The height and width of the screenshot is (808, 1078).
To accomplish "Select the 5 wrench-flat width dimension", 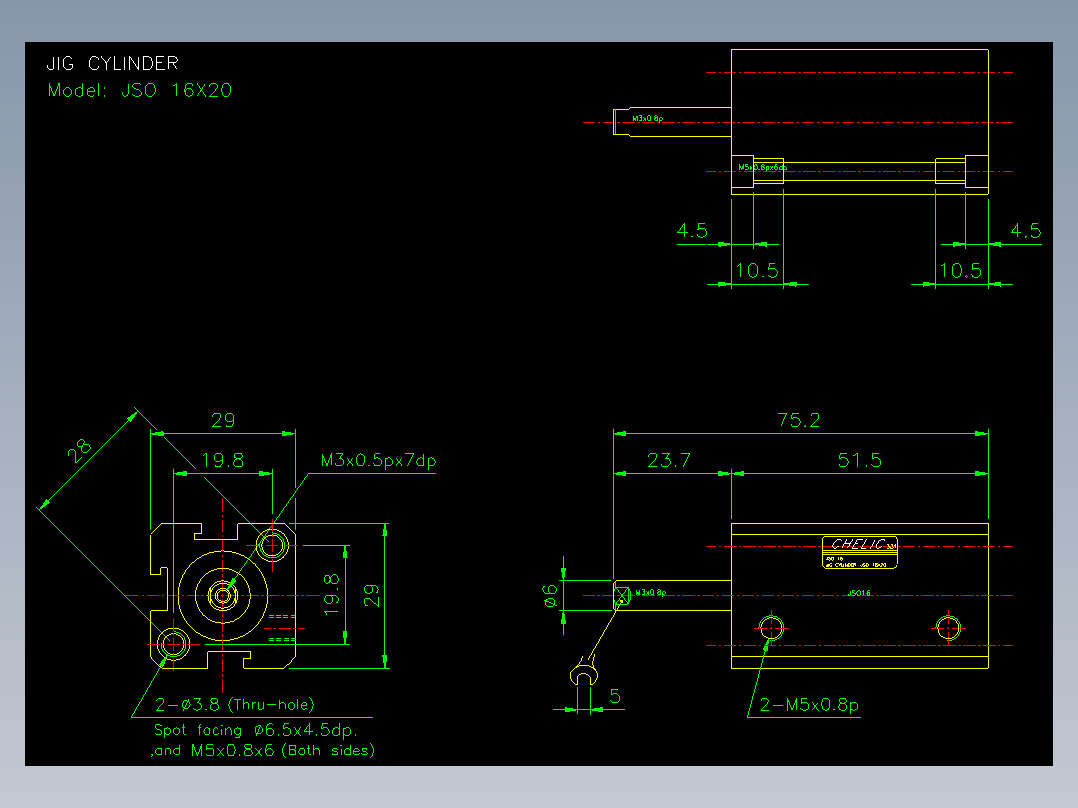I will pyautogui.click(x=615, y=697).
